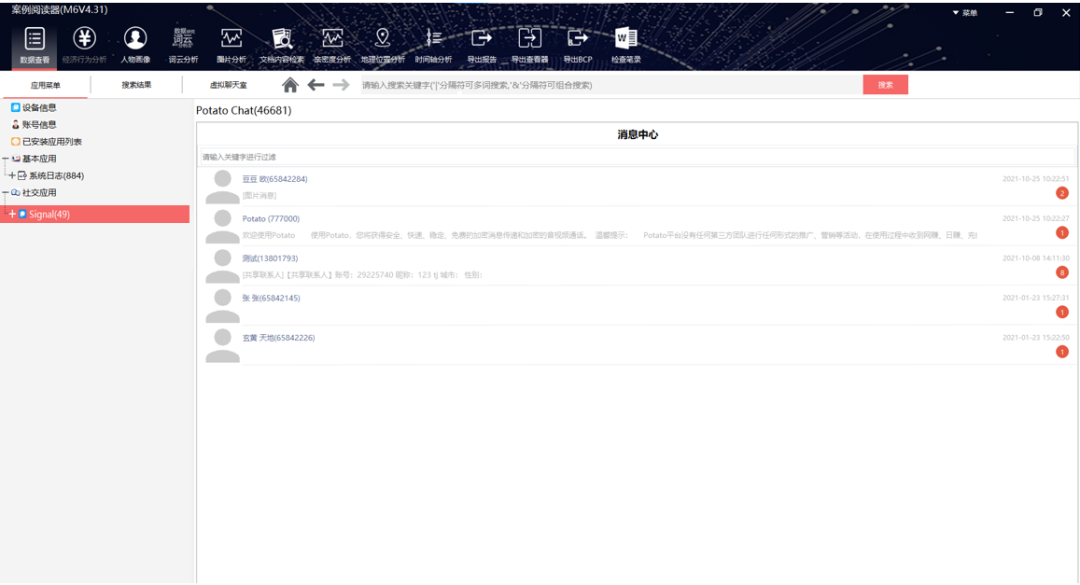Open conversation 张 张(65842145)
Image resolution: width=1080 pixels, height=585 pixels.
pos(271,298)
